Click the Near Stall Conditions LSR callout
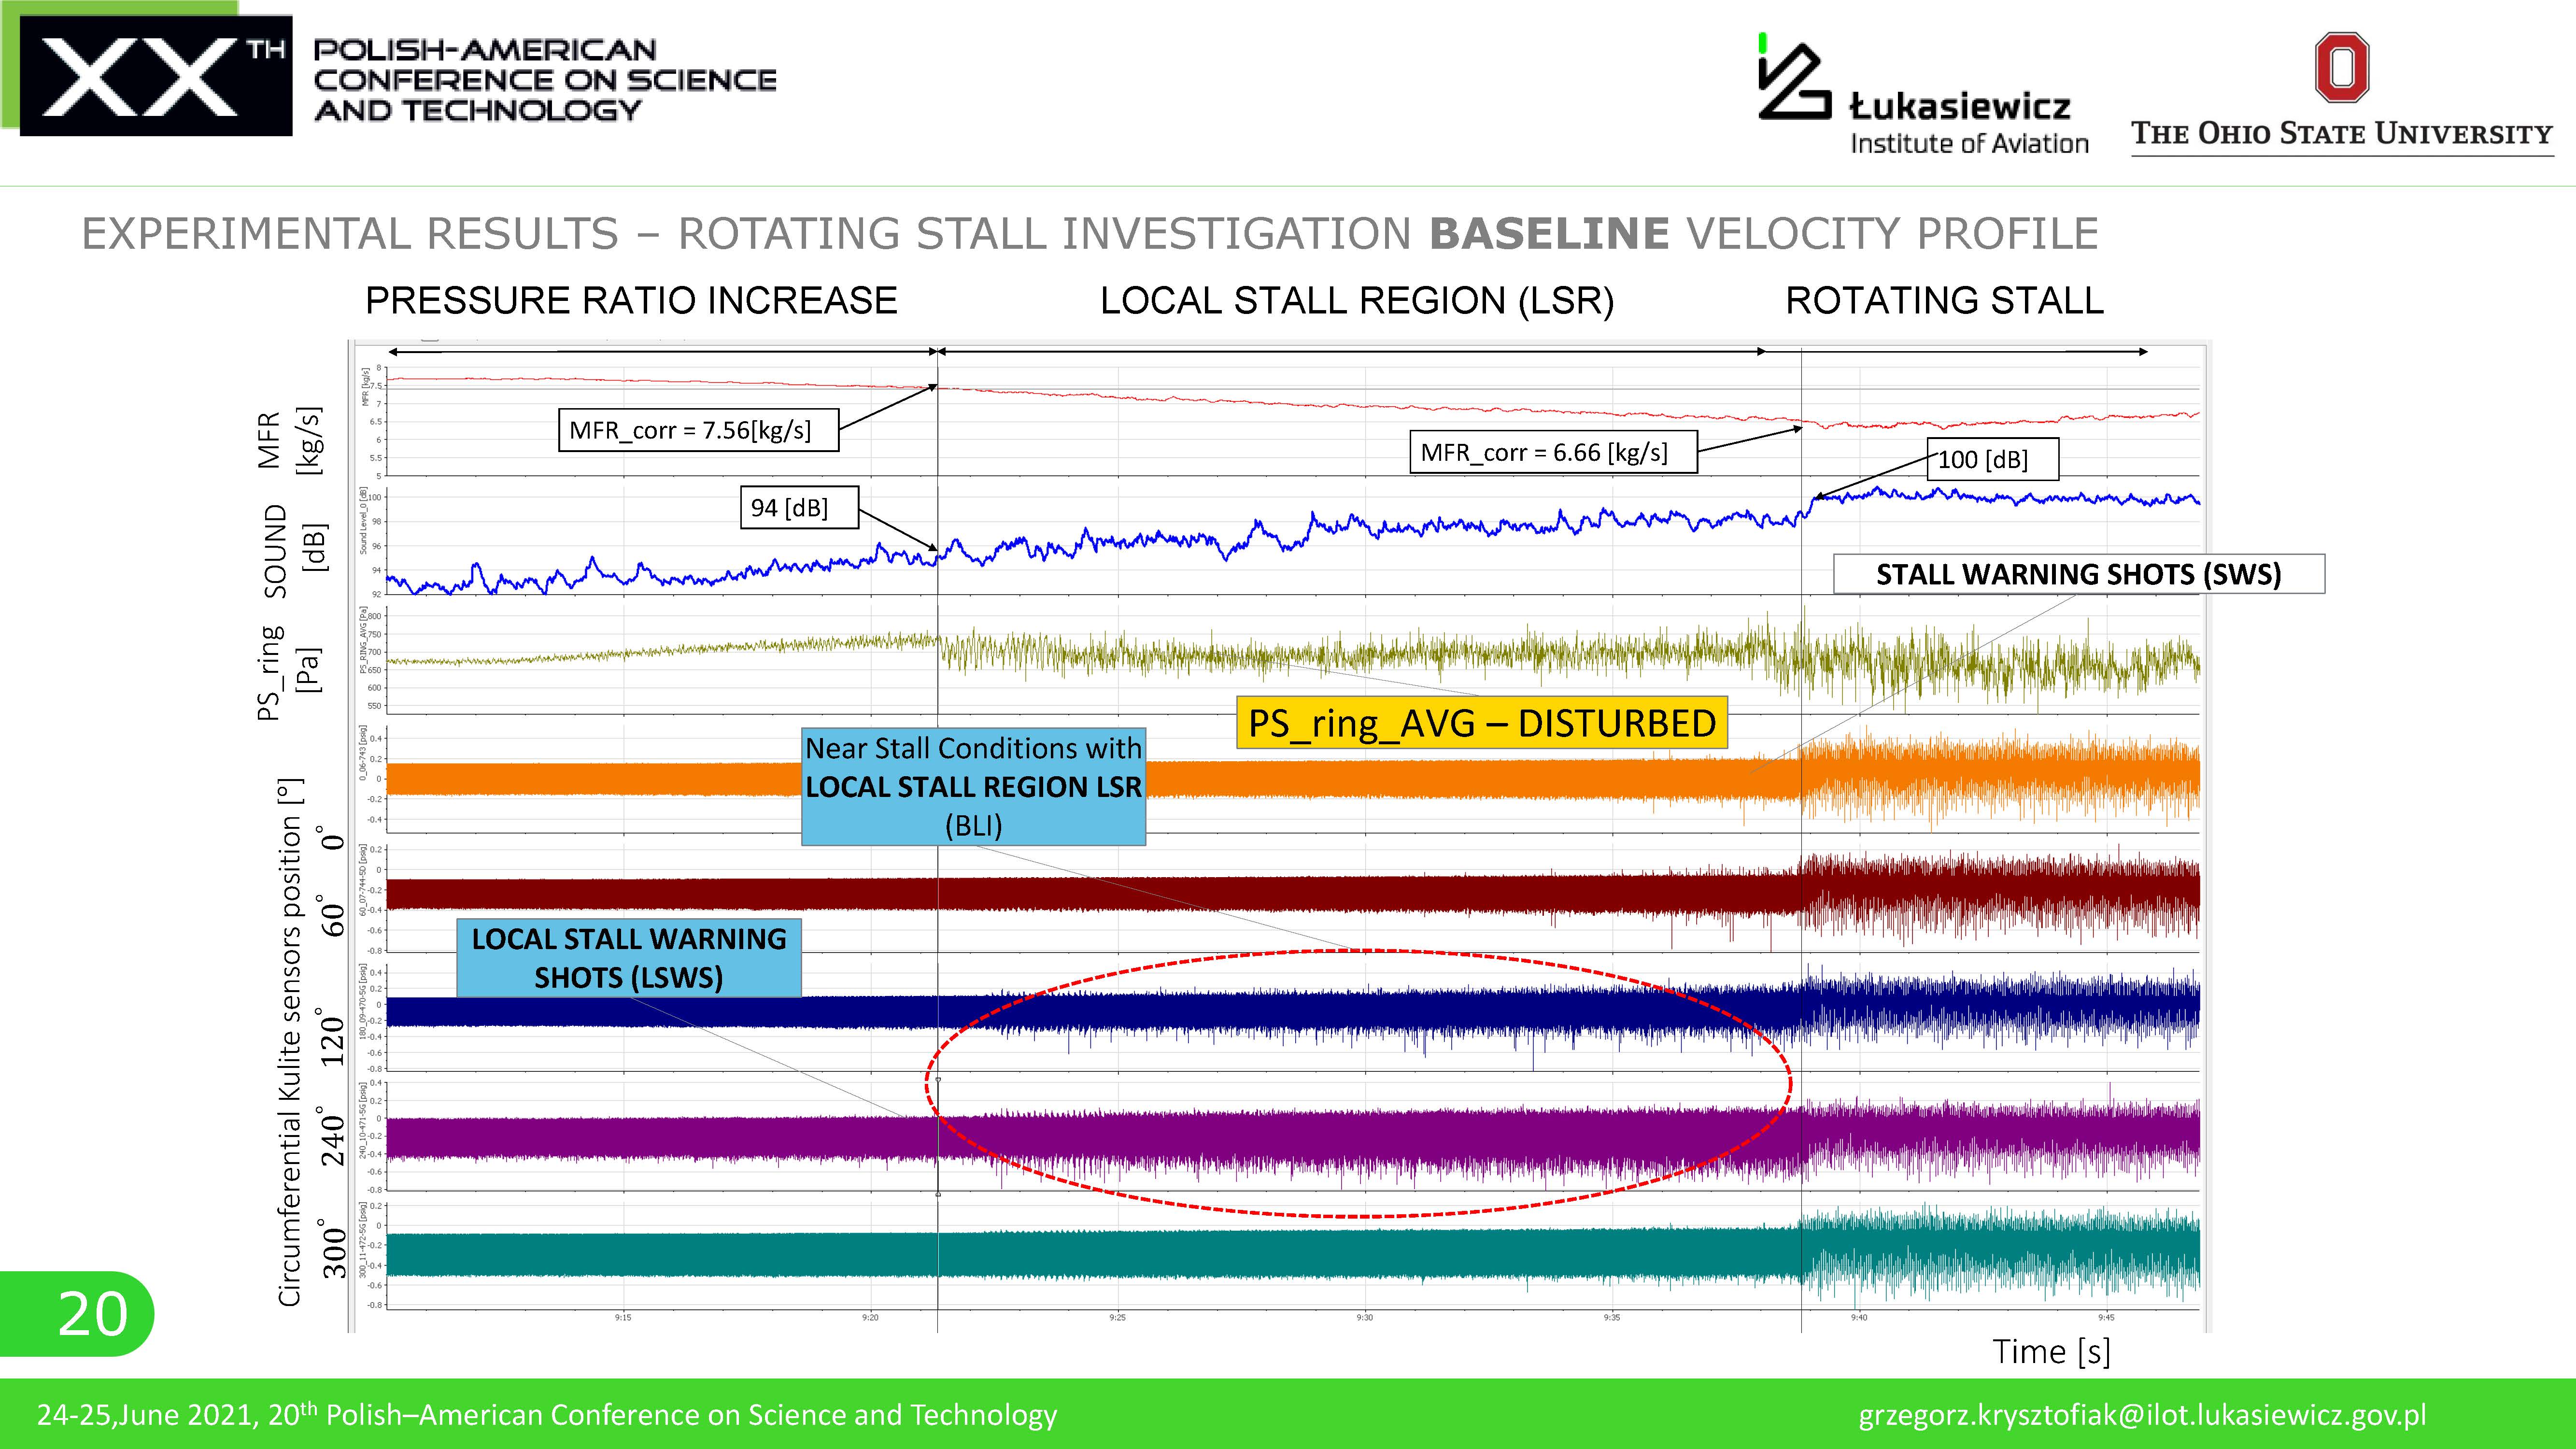The width and height of the screenshot is (2576, 1449). coord(973,787)
